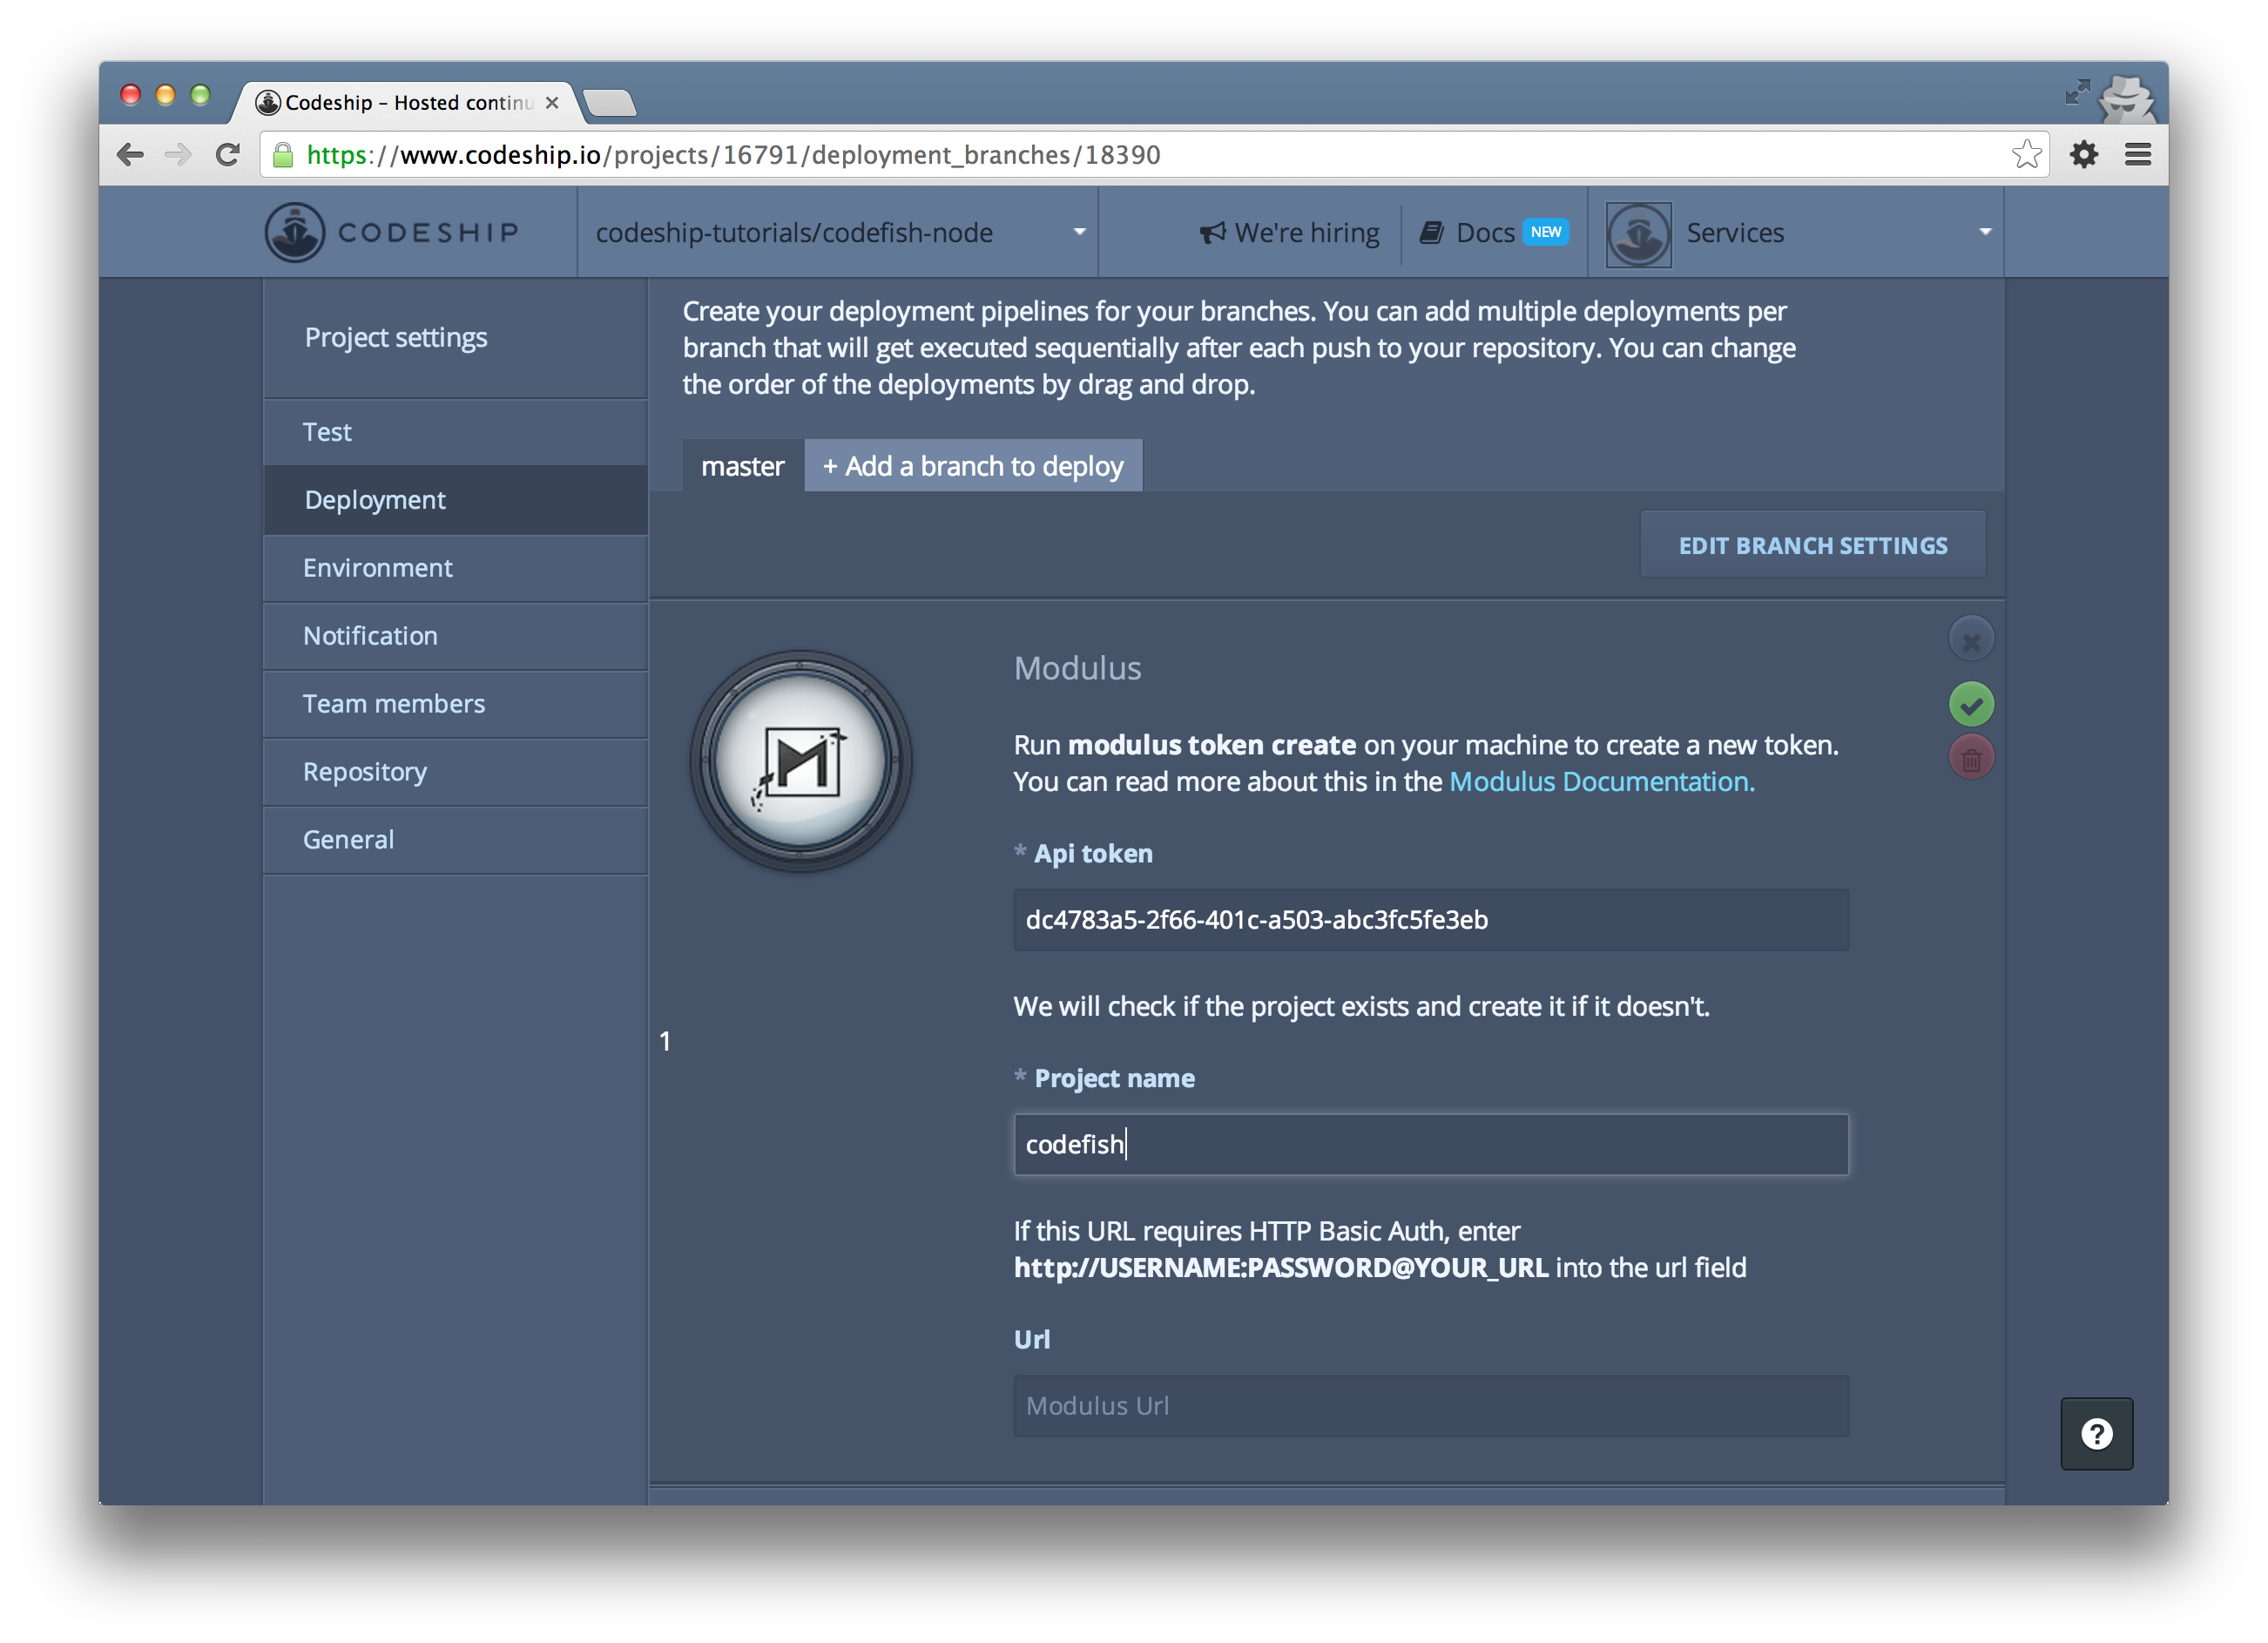Click the user avatar next to Services

(x=1638, y=234)
